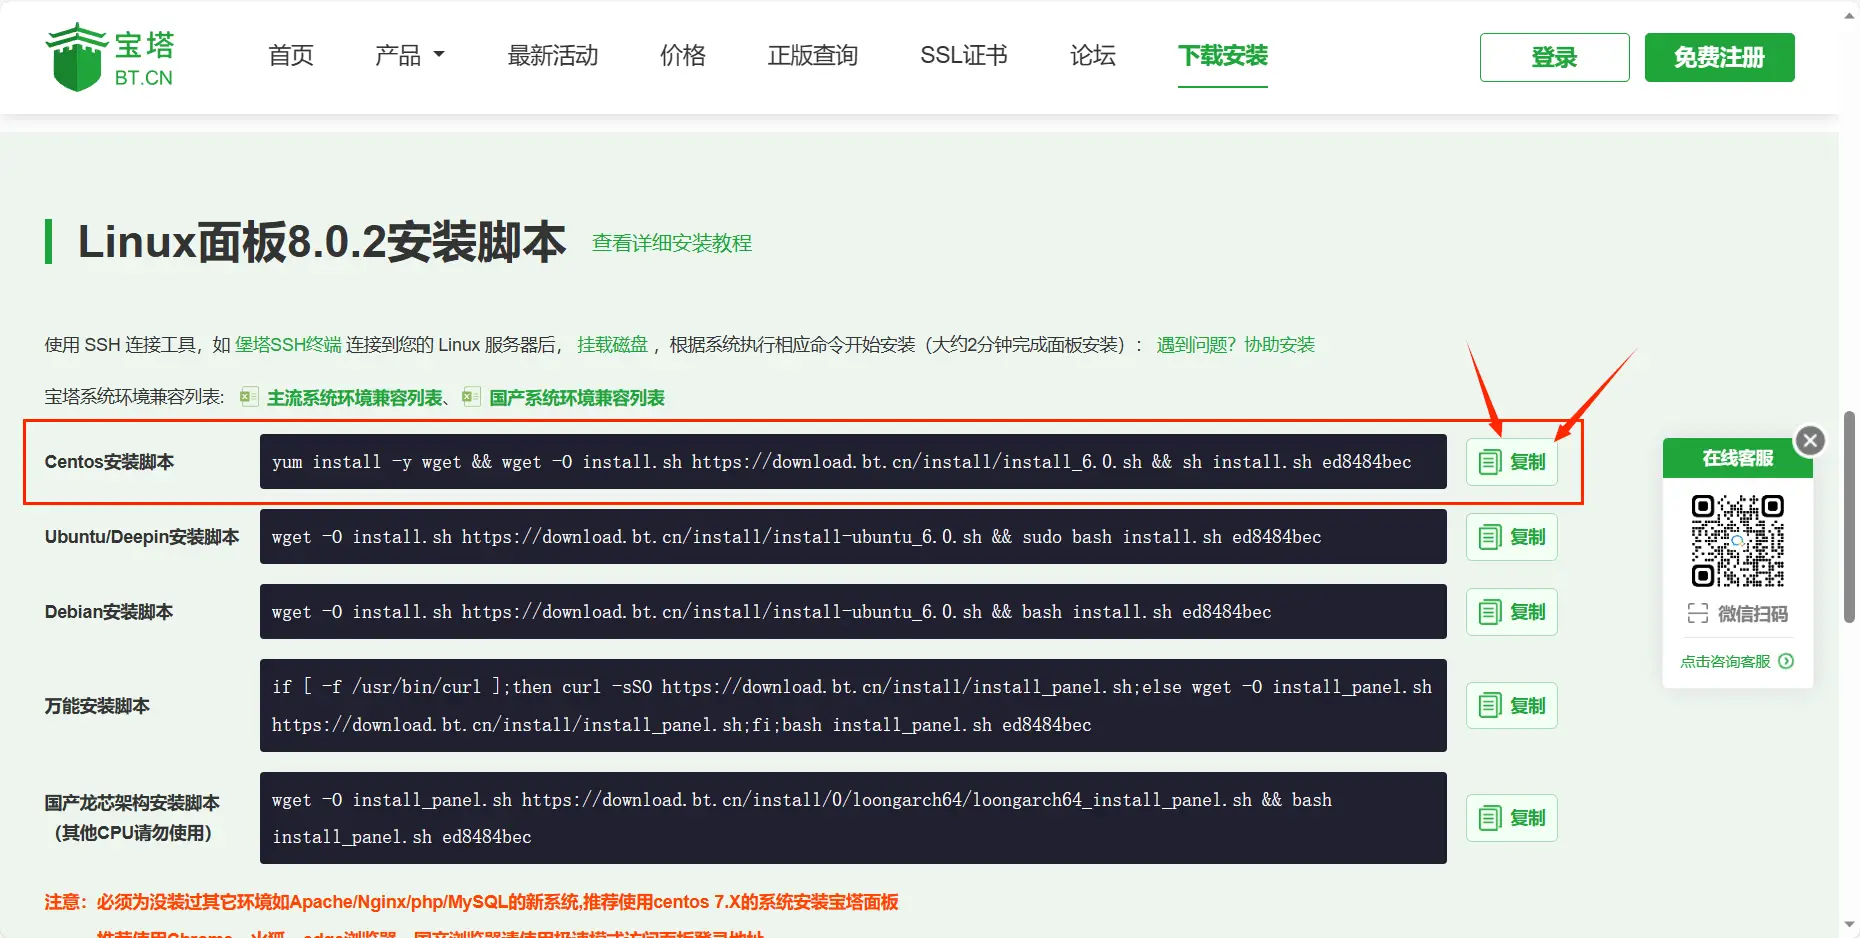This screenshot has width=1860, height=938.
Task: Switch to the 下载安装 tab
Action: [1222, 56]
